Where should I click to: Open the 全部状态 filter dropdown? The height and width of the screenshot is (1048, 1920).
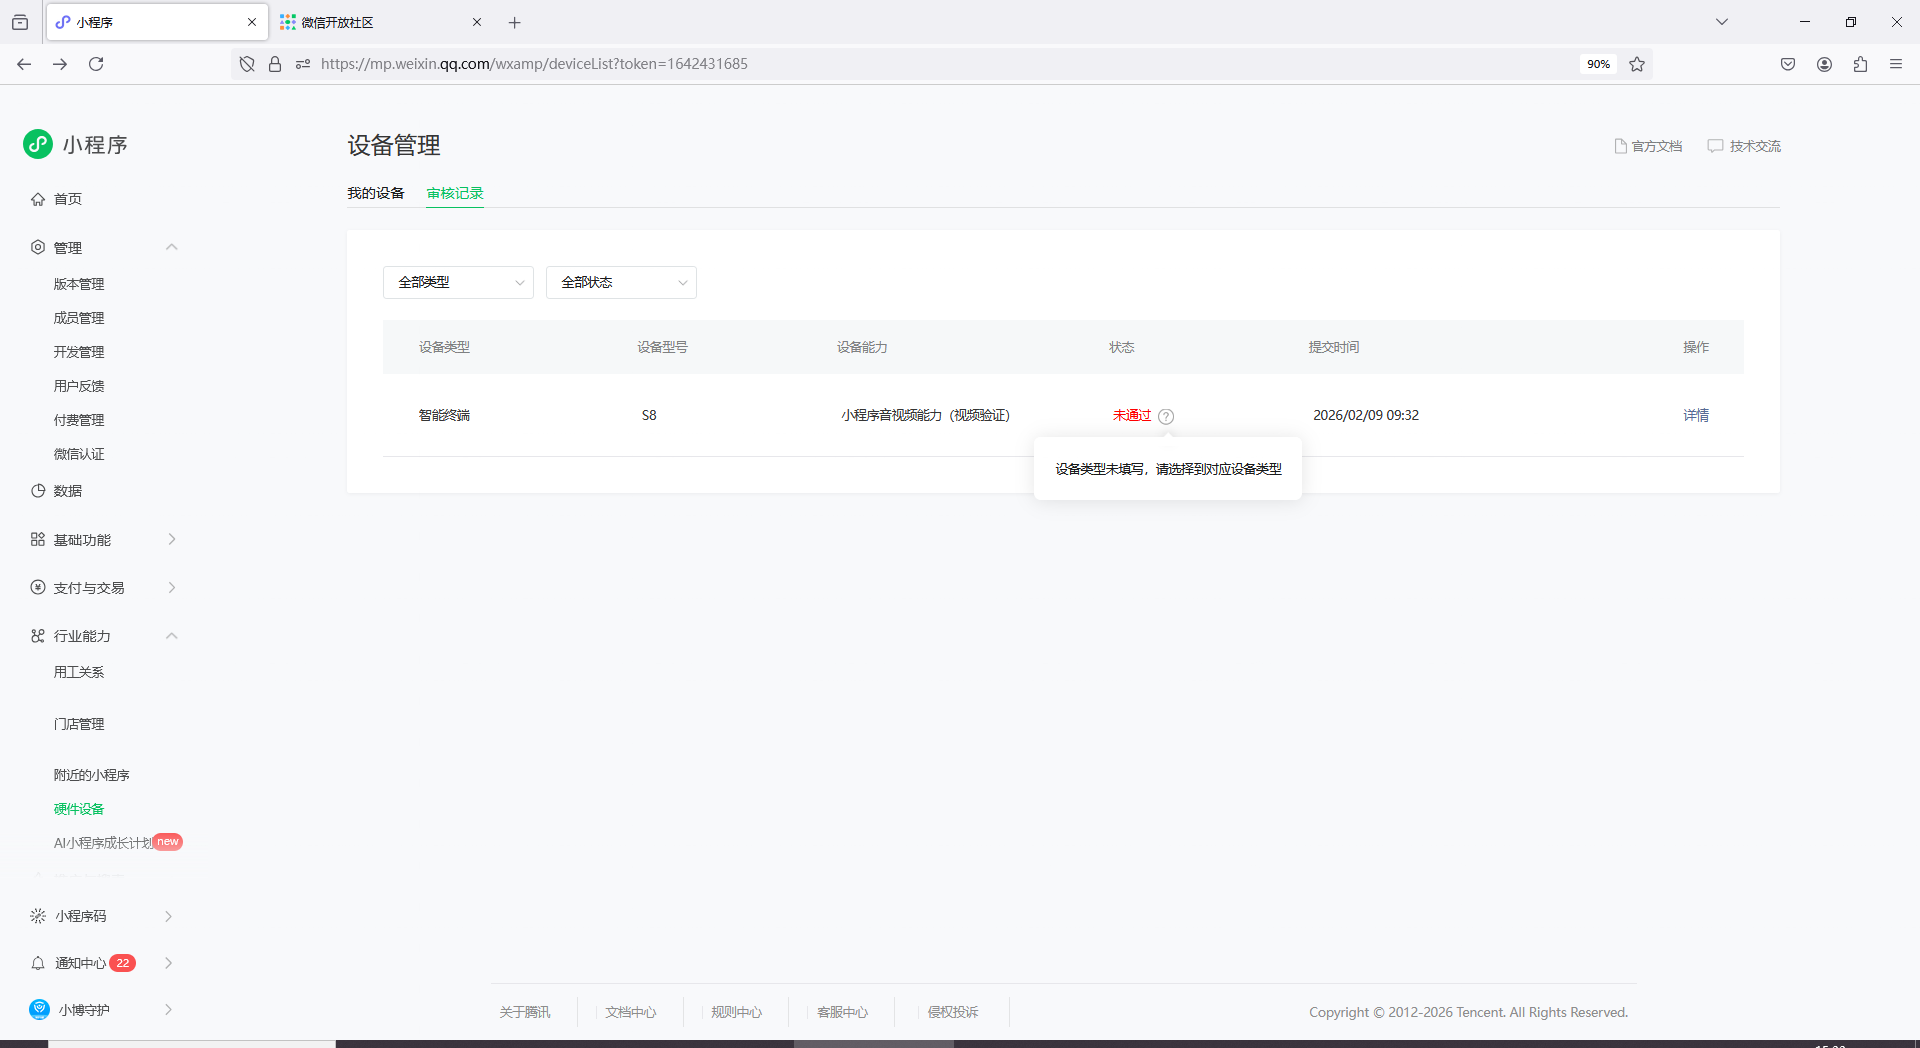621,283
